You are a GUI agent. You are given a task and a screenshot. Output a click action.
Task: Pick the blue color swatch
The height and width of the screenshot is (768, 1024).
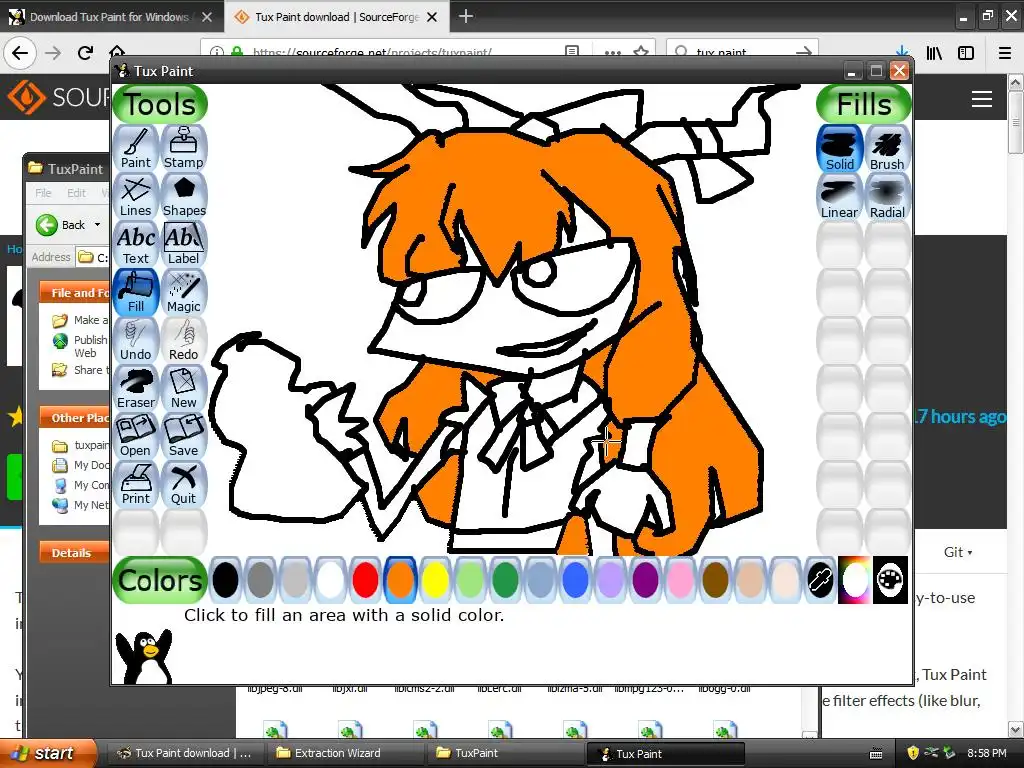click(575, 579)
